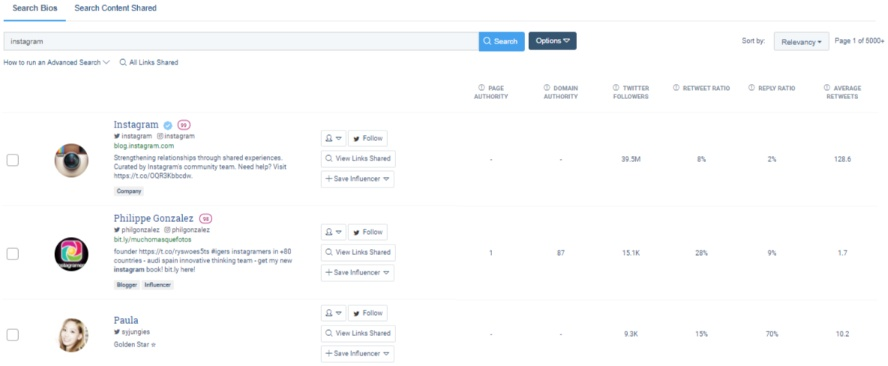Open Instagram's Instagram handle link
This screenshot has height=366, width=888.
click(176, 136)
